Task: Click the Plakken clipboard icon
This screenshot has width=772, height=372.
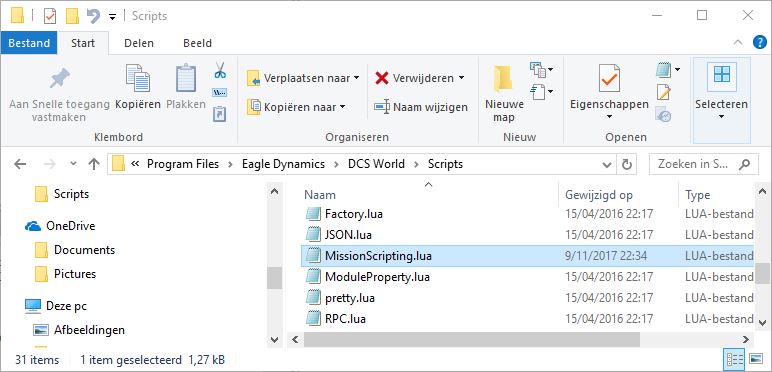Action: click(x=186, y=78)
